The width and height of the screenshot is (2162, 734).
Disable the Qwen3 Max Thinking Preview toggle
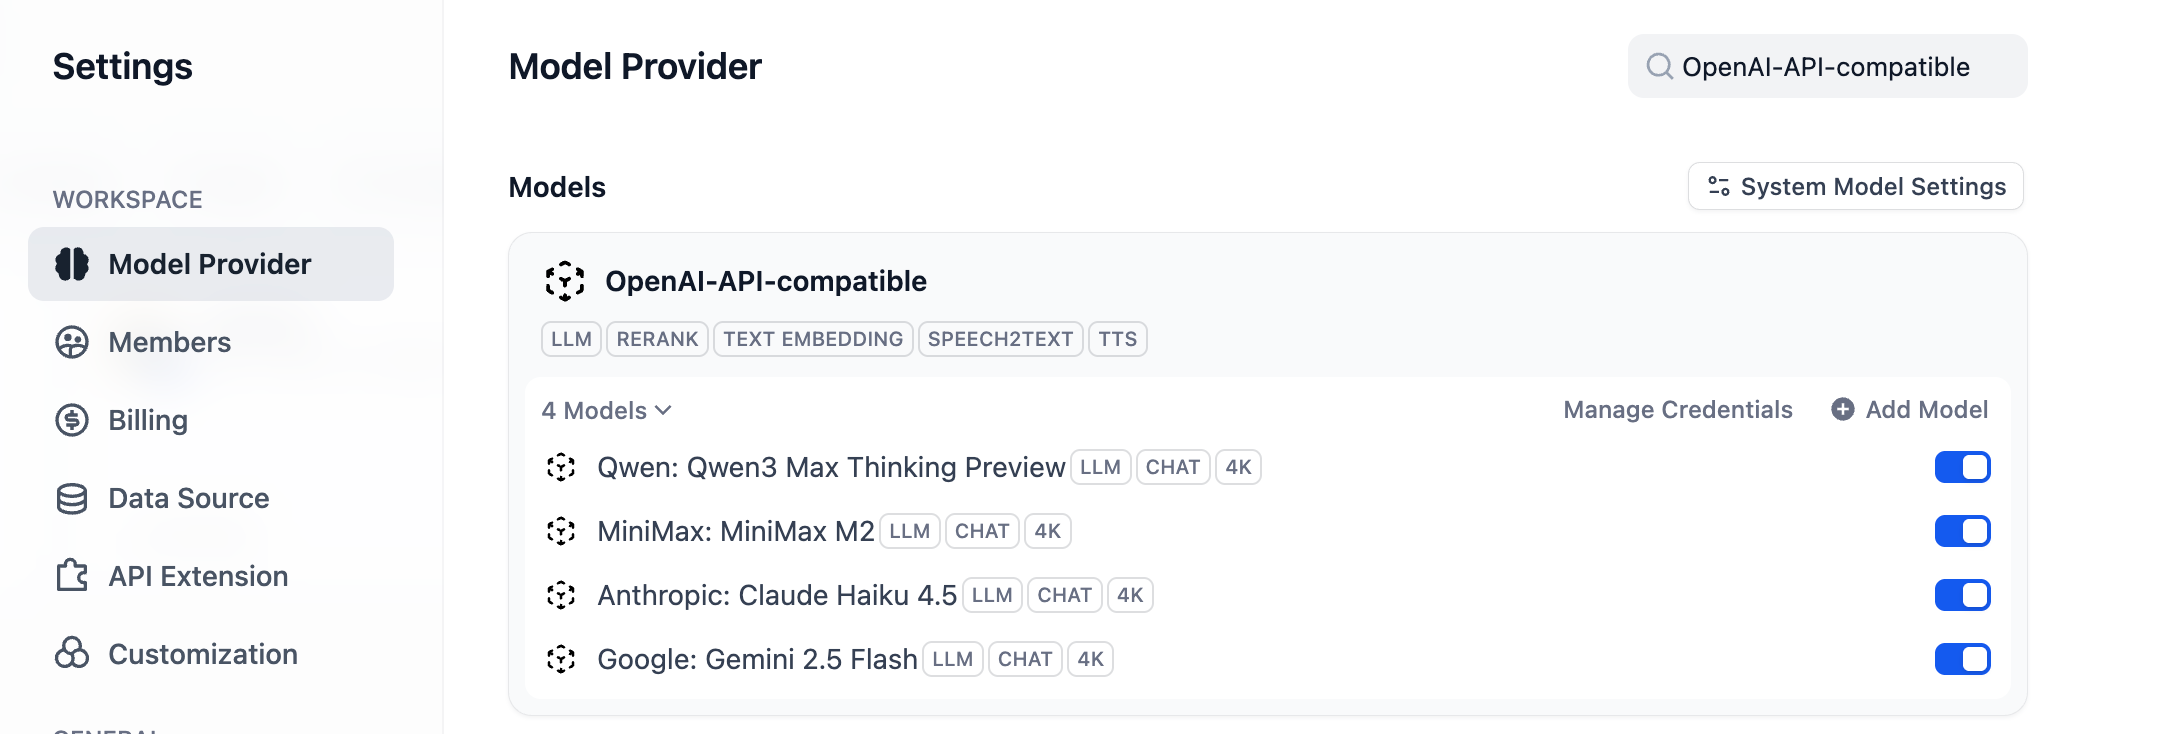(x=1962, y=467)
